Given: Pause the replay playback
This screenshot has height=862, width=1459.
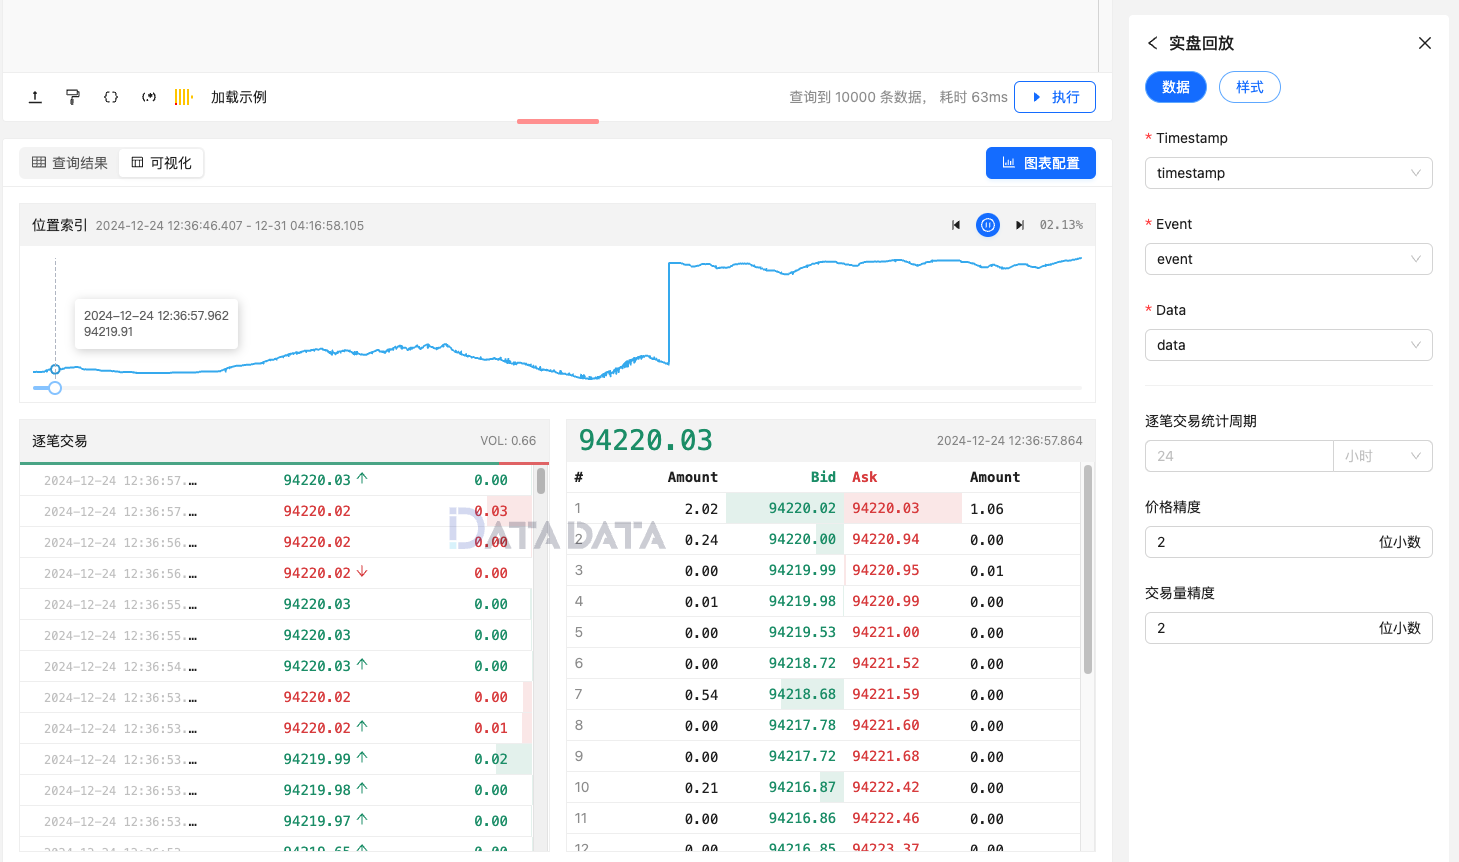Looking at the screenshot, I should pyautogui.click(x=988, y=225).
